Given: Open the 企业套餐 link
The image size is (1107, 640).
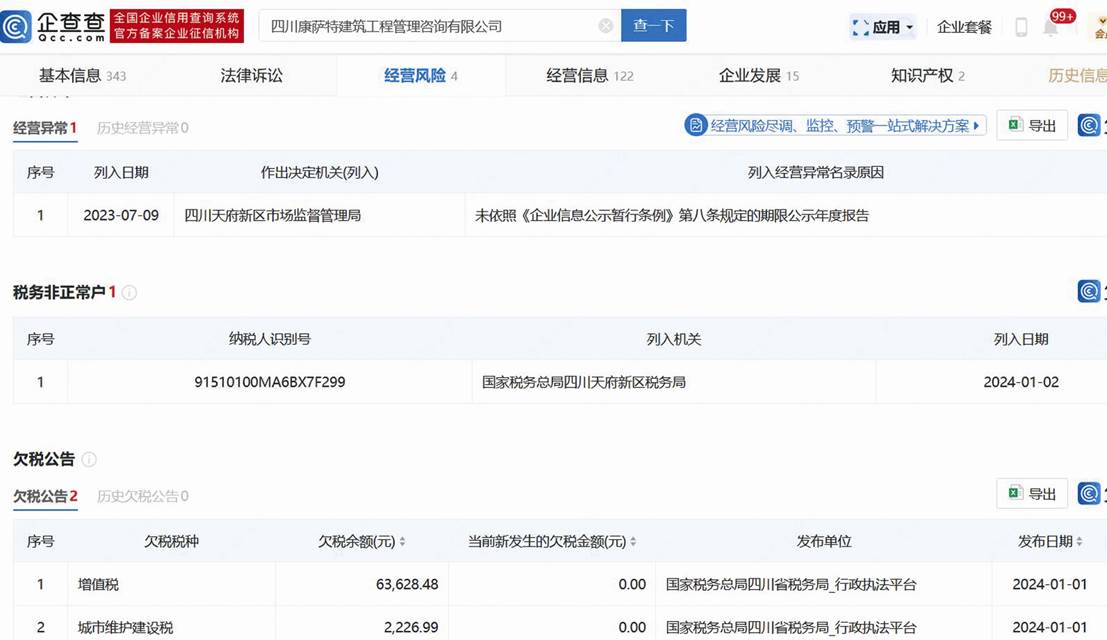Looking at the screenshot, I should click(964, 27).
